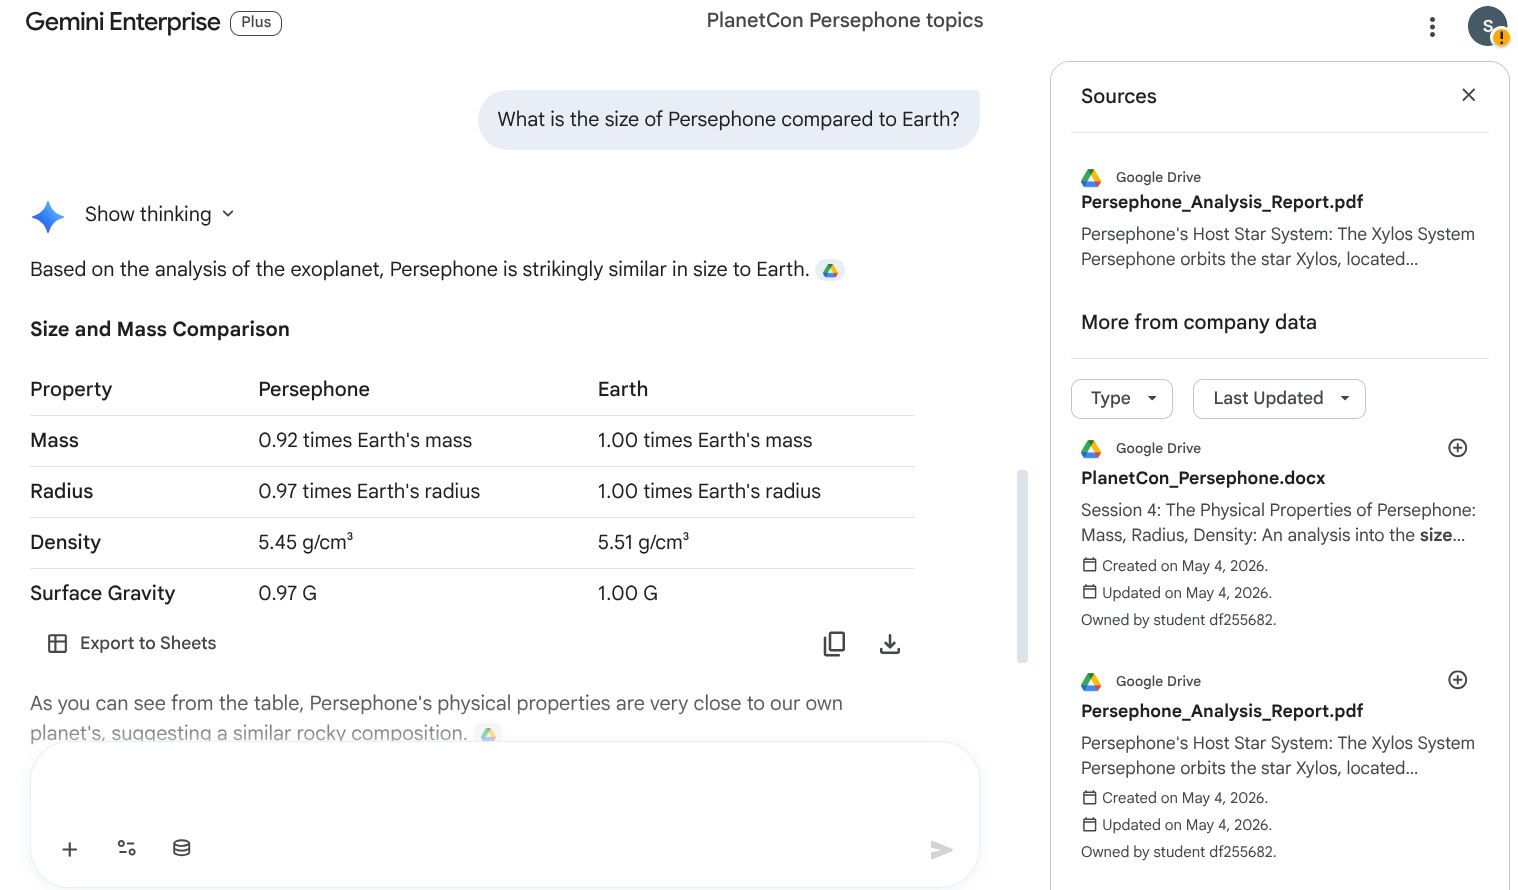
Task: Open Drive citation chip after rocky composition
Action: pyautogui.click(x=488, y=733)
